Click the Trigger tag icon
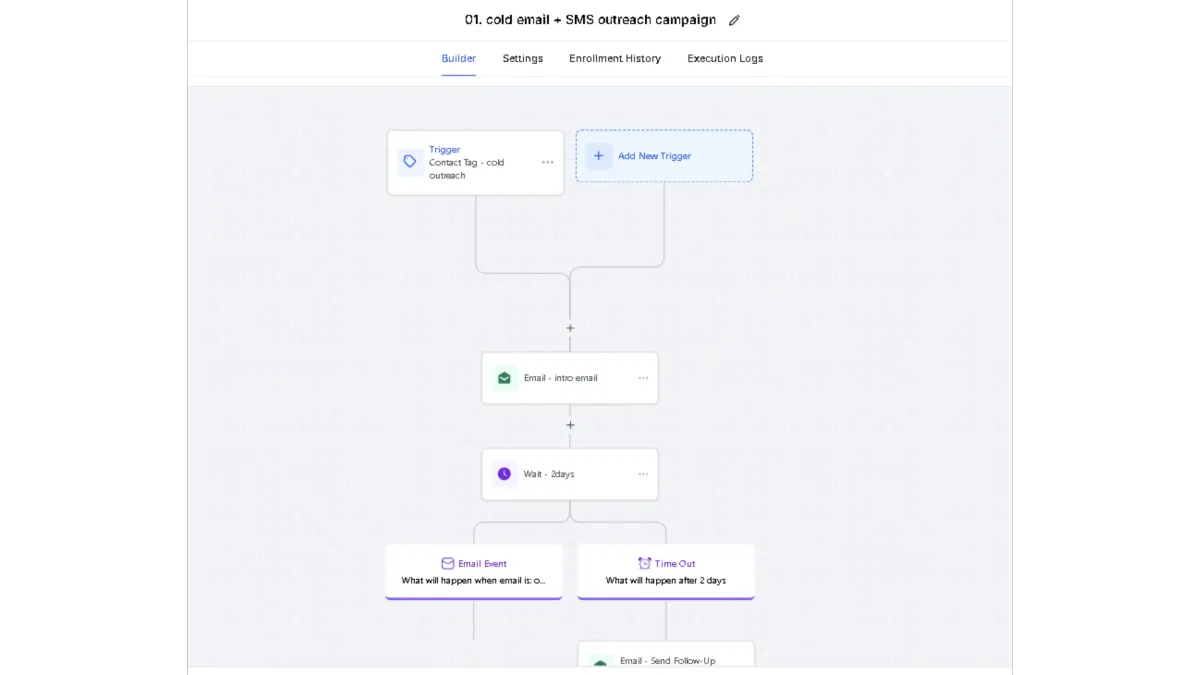1200x675 pixels. (x=410, y=162)
